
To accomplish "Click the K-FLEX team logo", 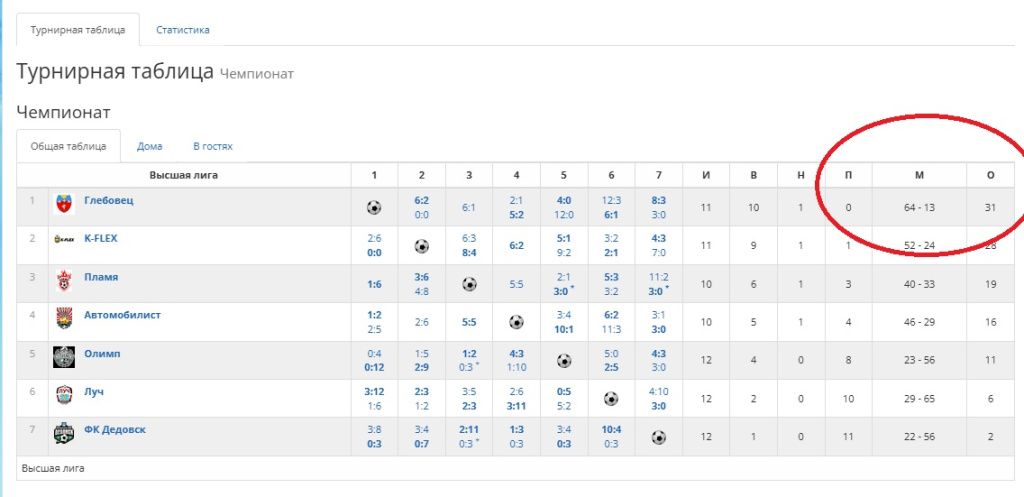I will 64,243.
